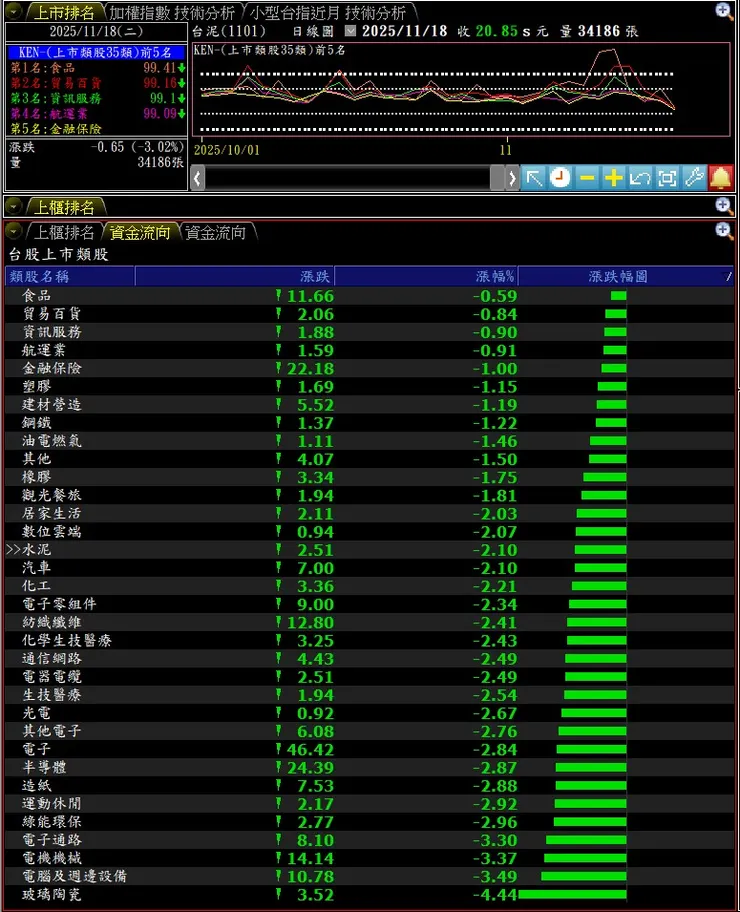
Task: Switch to 加權指數 技術分析 tab
Action: coord(172,12)
